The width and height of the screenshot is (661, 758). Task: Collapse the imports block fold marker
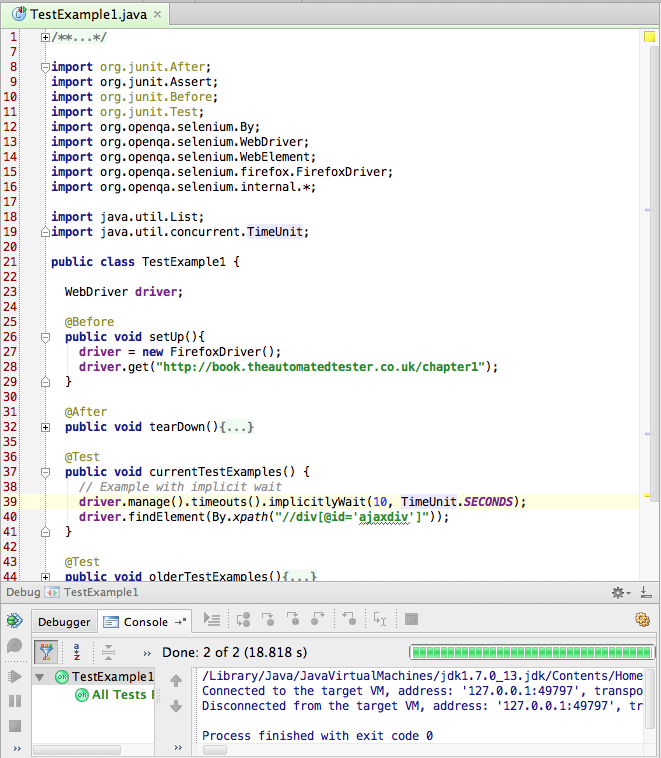(x=45, y=67)
